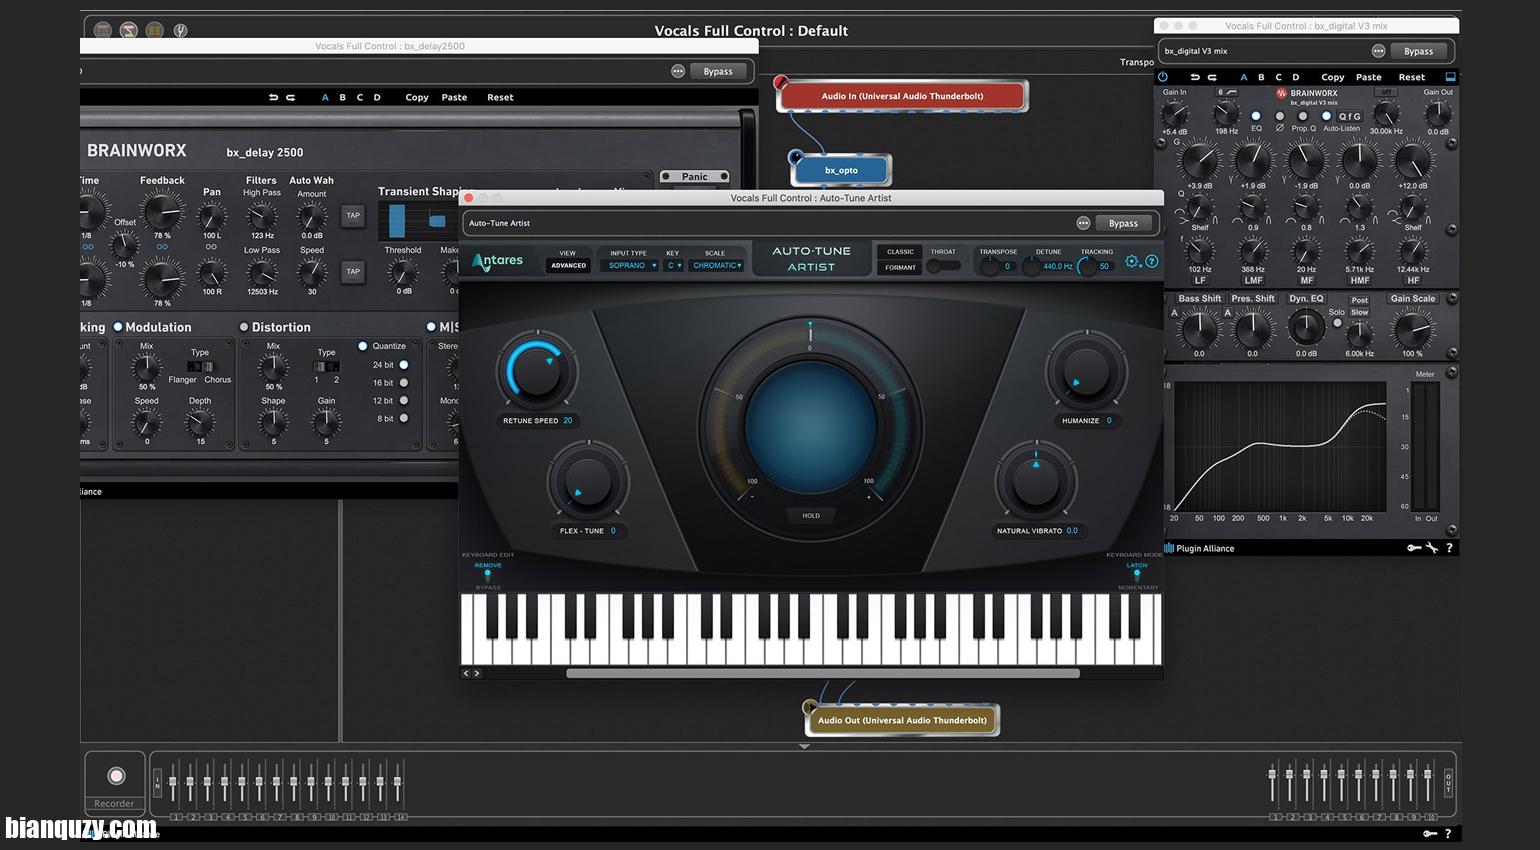
Task: Select CLASSIC mode in Auto-Tune
Action: pyautogui.click(x=900, y=252)
